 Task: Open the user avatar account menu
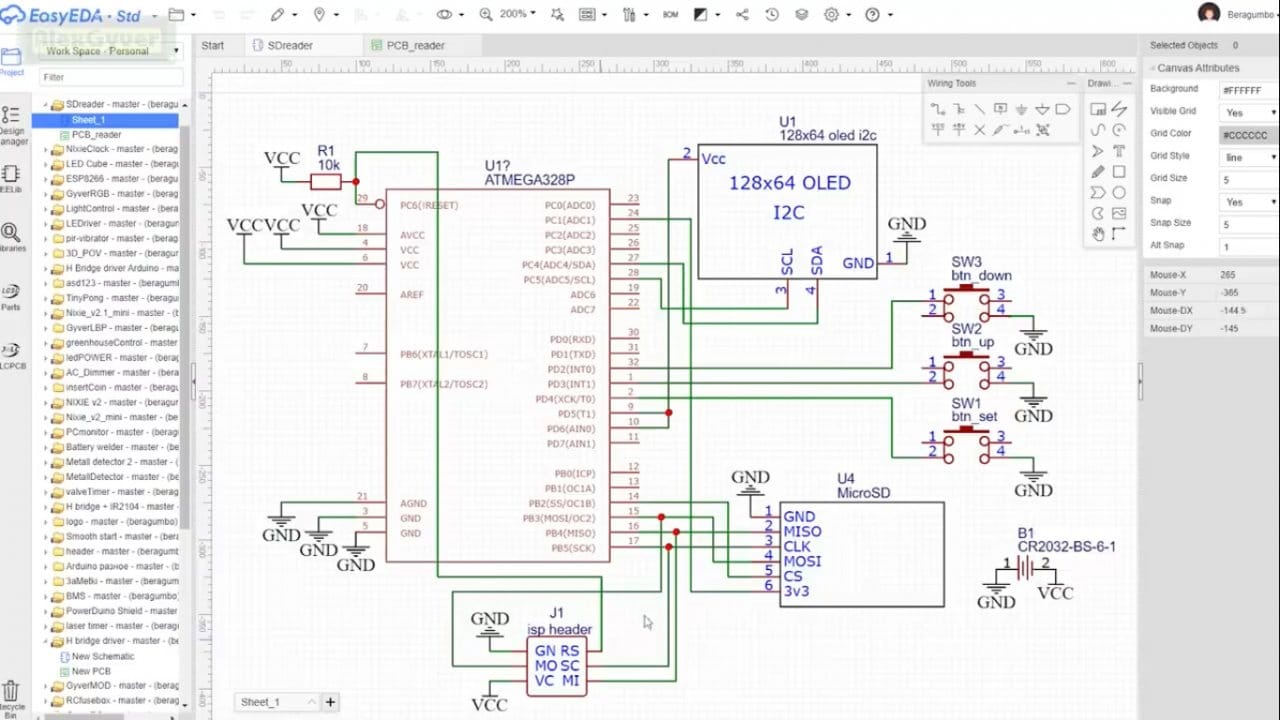click(x=1210, y=14)
